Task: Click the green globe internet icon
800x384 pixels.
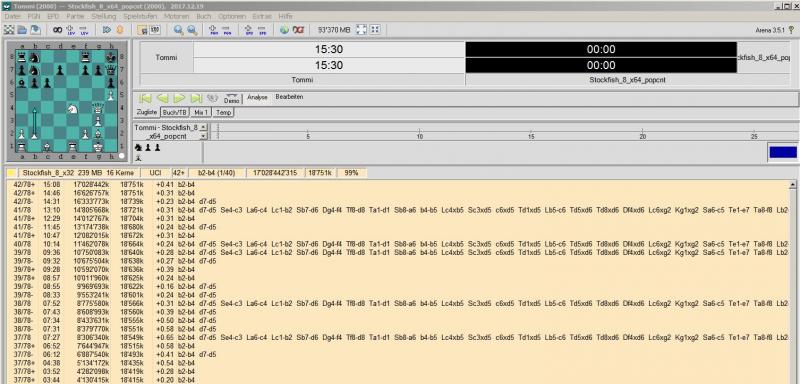Action: (x=285, y=30)
